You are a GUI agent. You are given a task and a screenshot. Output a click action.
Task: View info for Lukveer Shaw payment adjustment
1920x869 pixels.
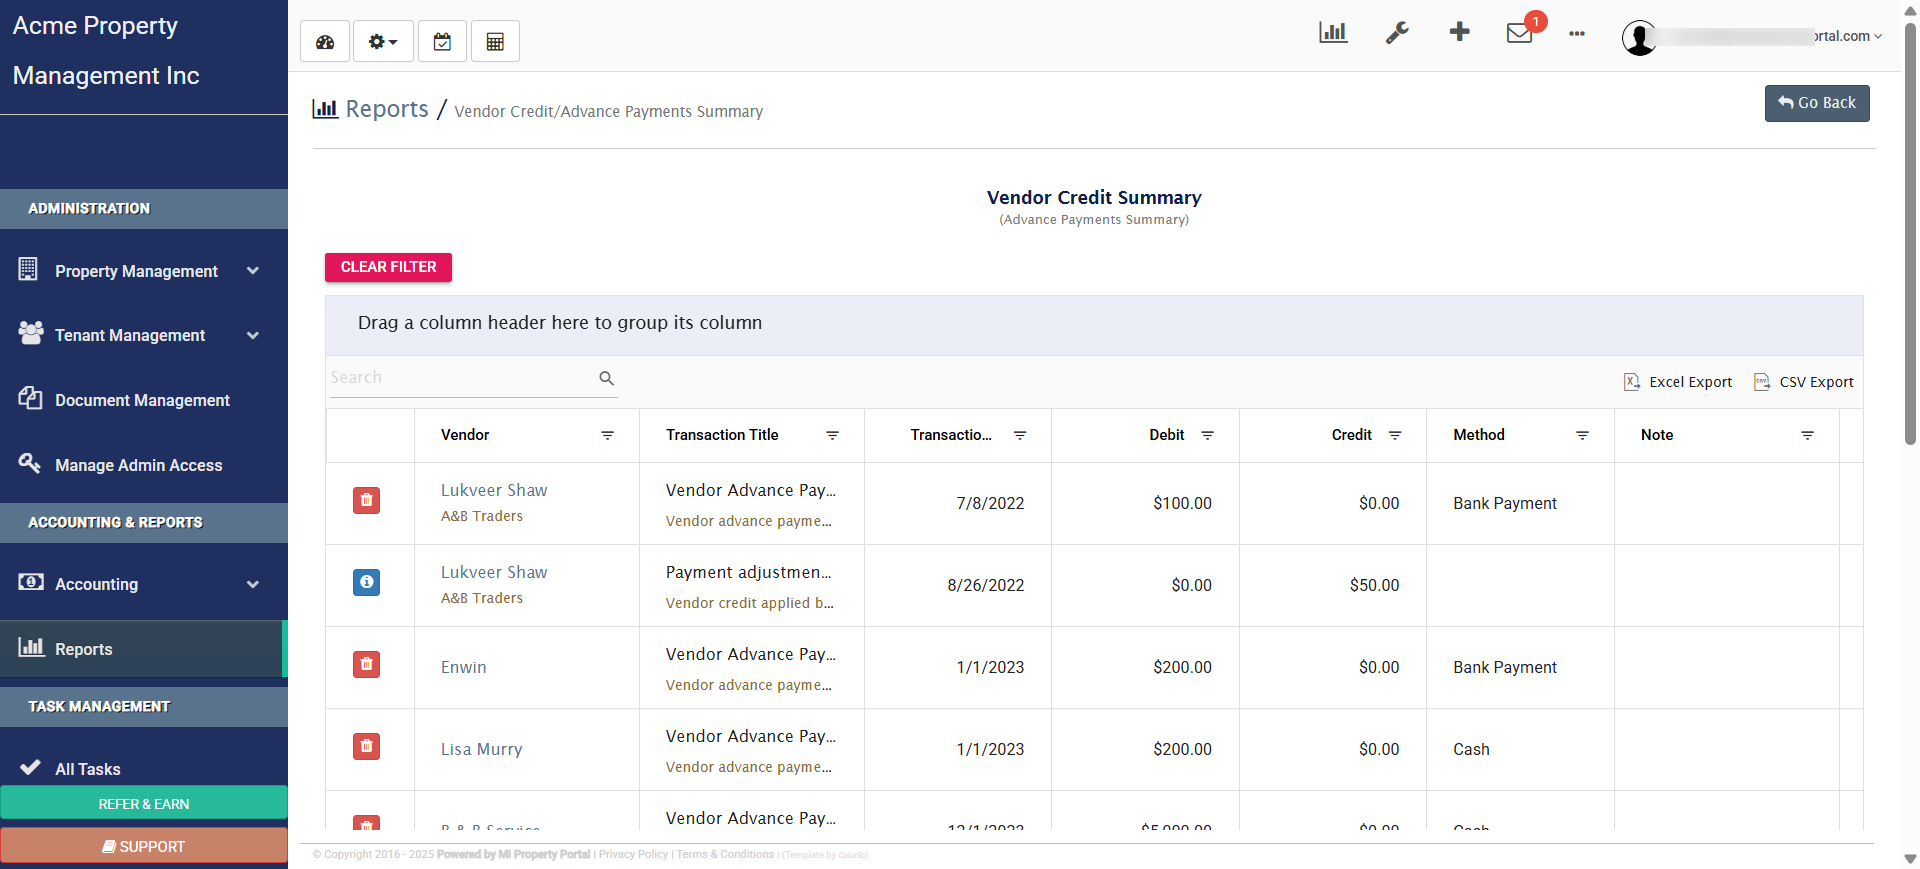366,582
